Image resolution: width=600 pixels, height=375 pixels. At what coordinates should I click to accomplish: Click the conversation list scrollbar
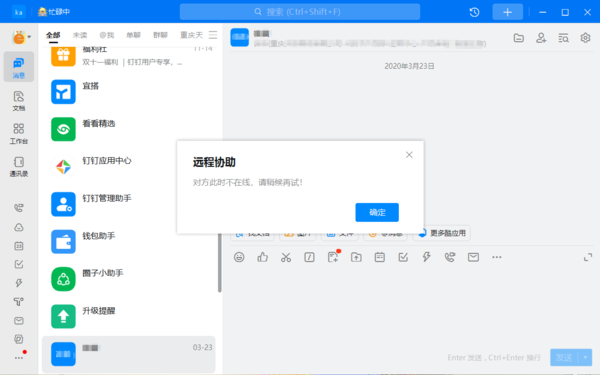click(x=220, y=262)
